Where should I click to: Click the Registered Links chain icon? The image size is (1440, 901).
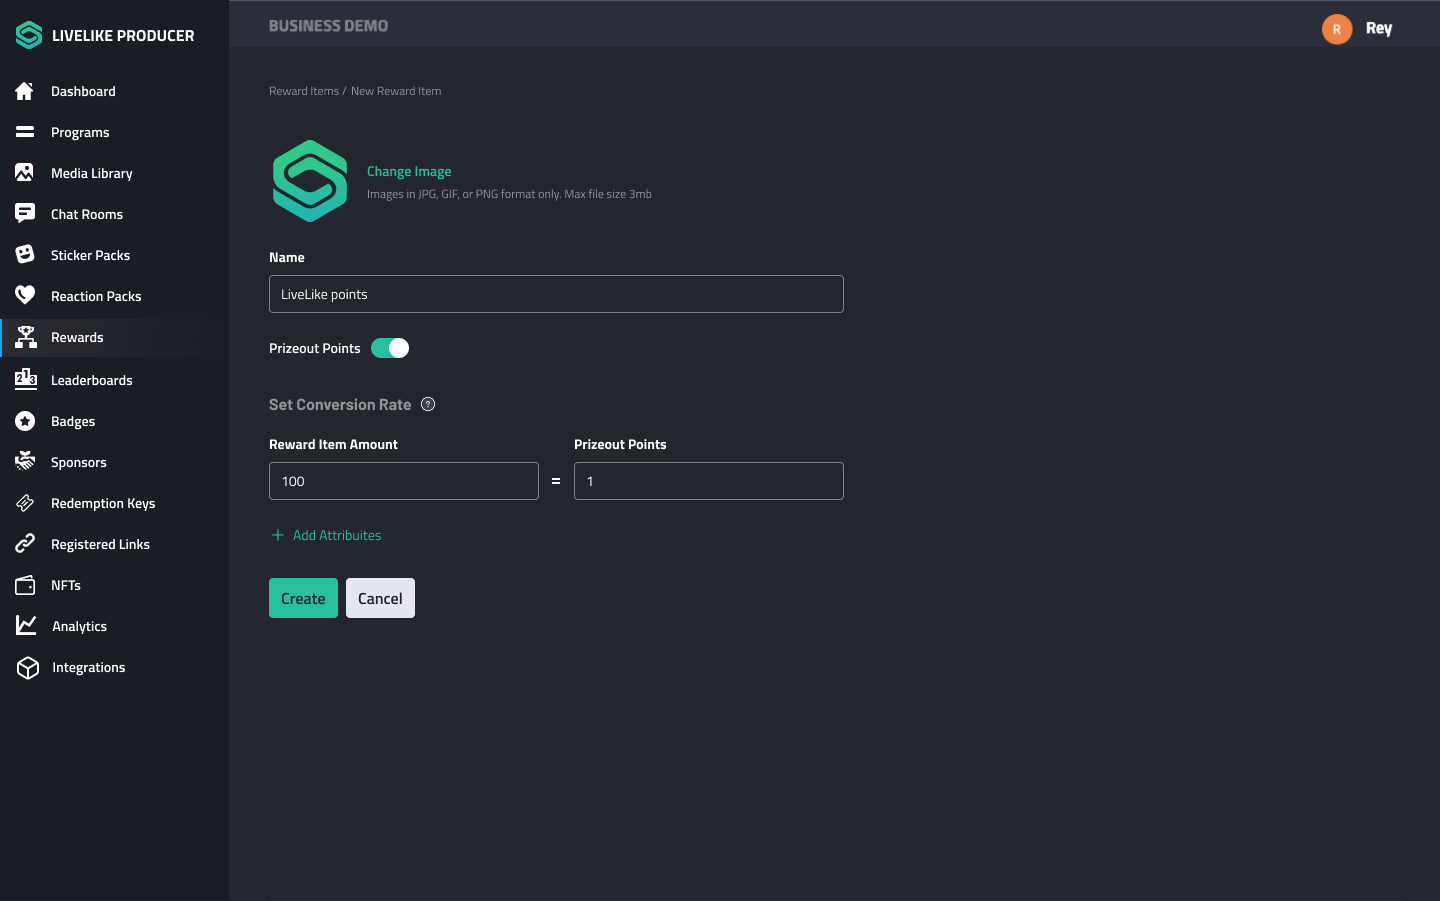coord(25,544)
